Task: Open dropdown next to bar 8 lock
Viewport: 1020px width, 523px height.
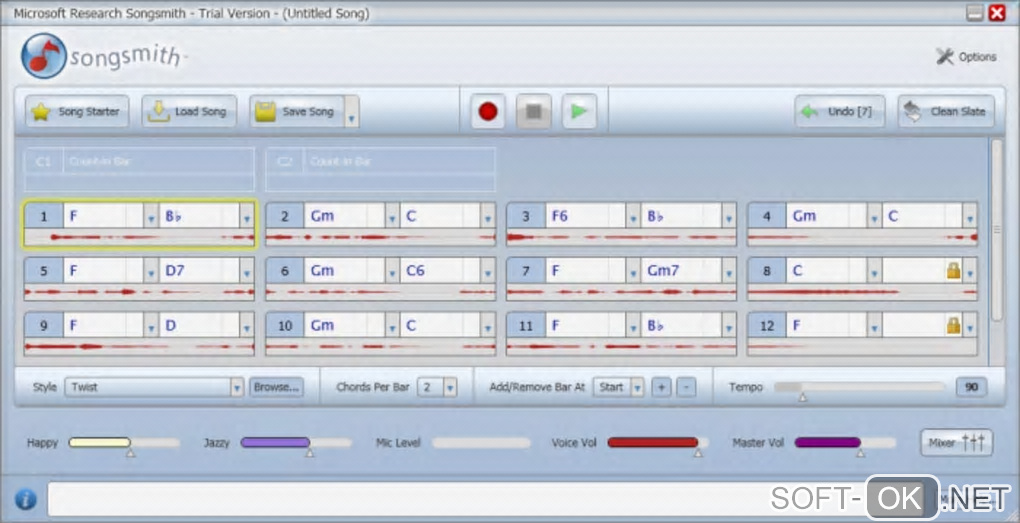Action: pos(970,272)
